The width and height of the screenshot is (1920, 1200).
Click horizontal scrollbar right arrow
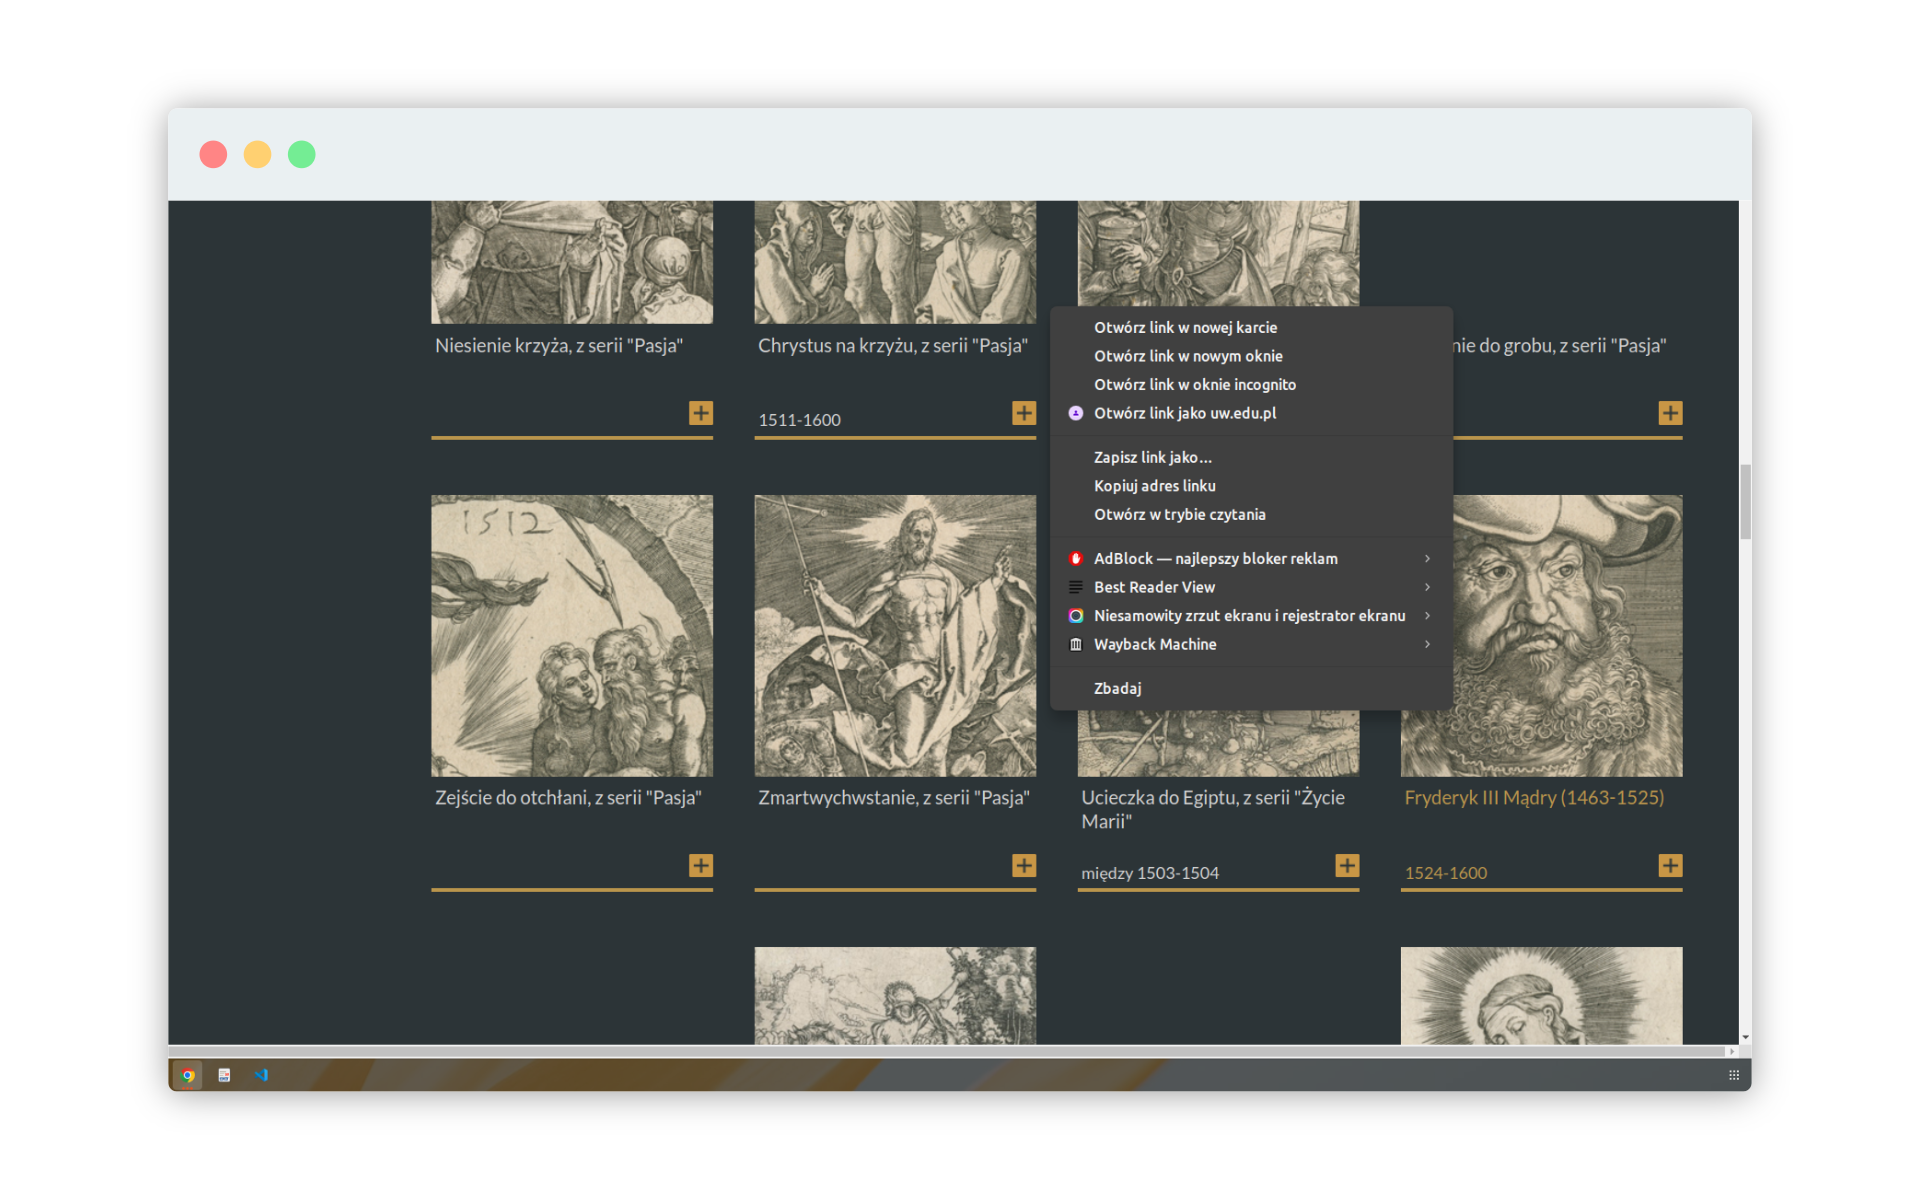tap(1731, 1051)
